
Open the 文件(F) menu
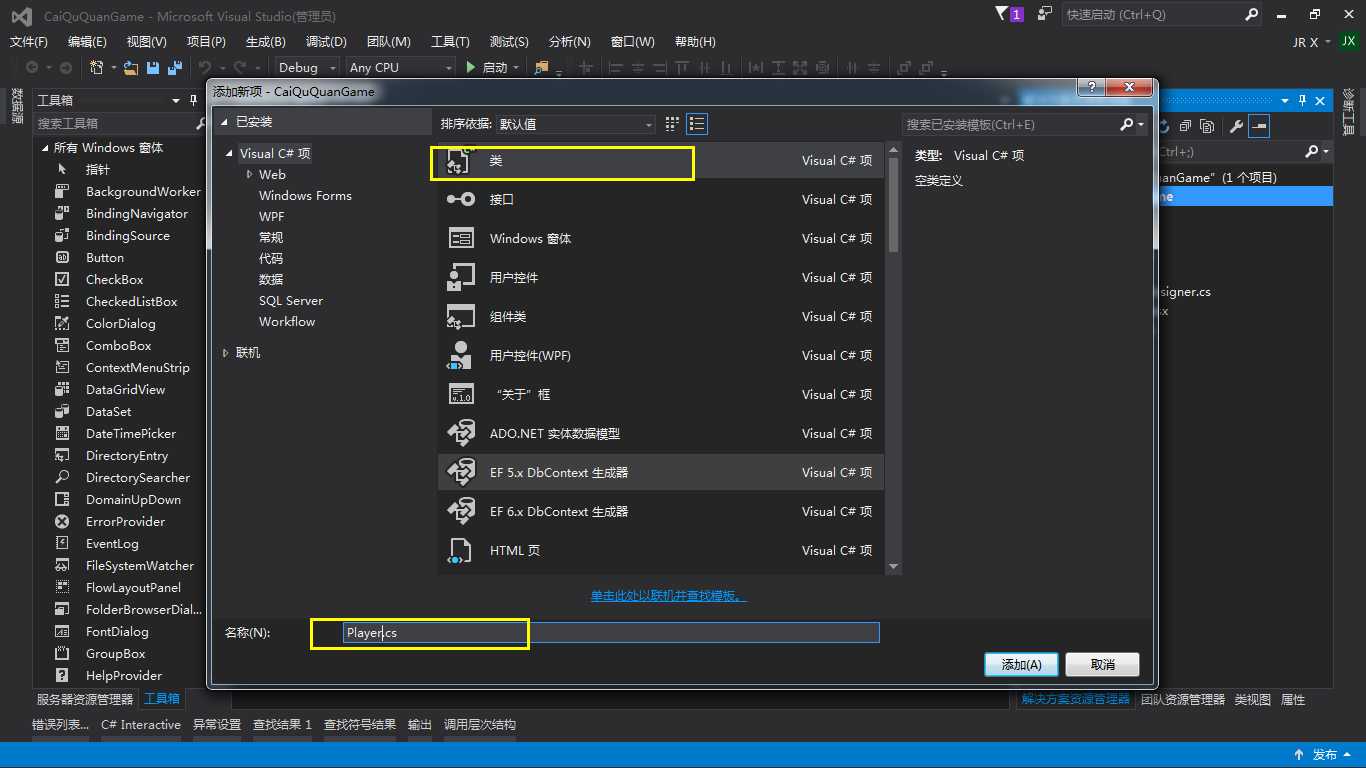point(28,41)
